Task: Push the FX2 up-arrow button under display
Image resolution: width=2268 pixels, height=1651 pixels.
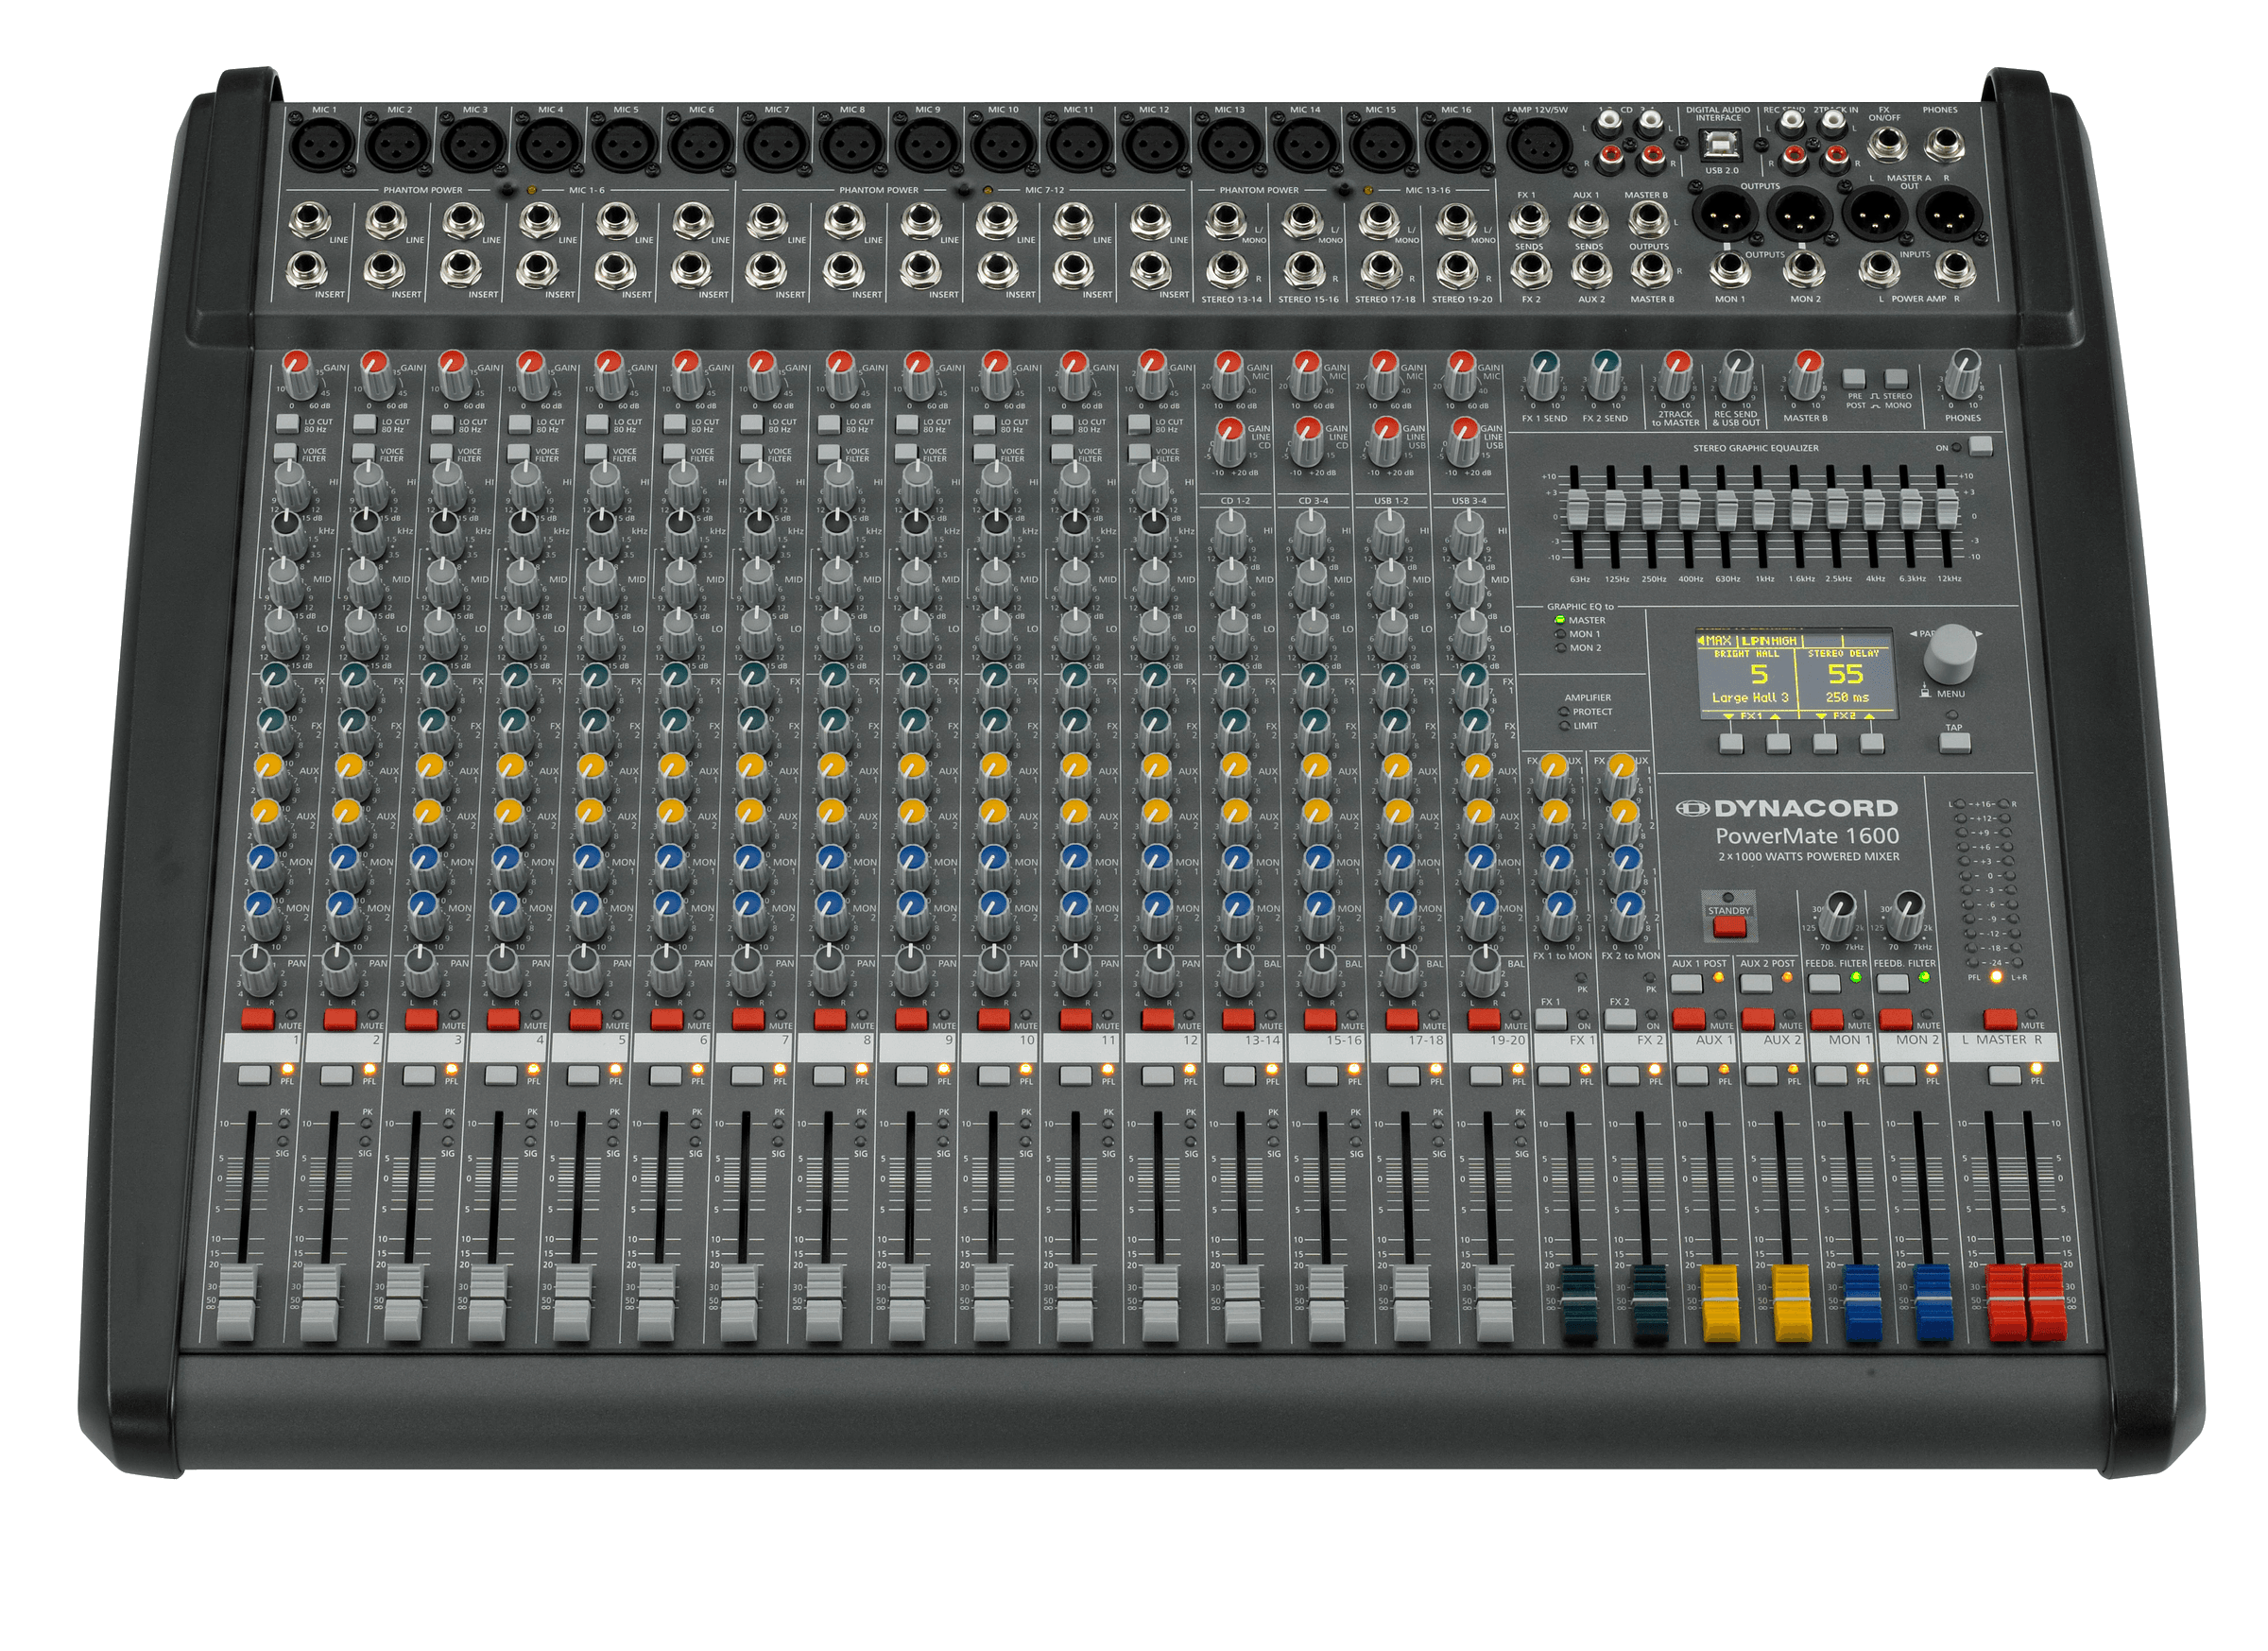Action: (x=1872, y=744)
